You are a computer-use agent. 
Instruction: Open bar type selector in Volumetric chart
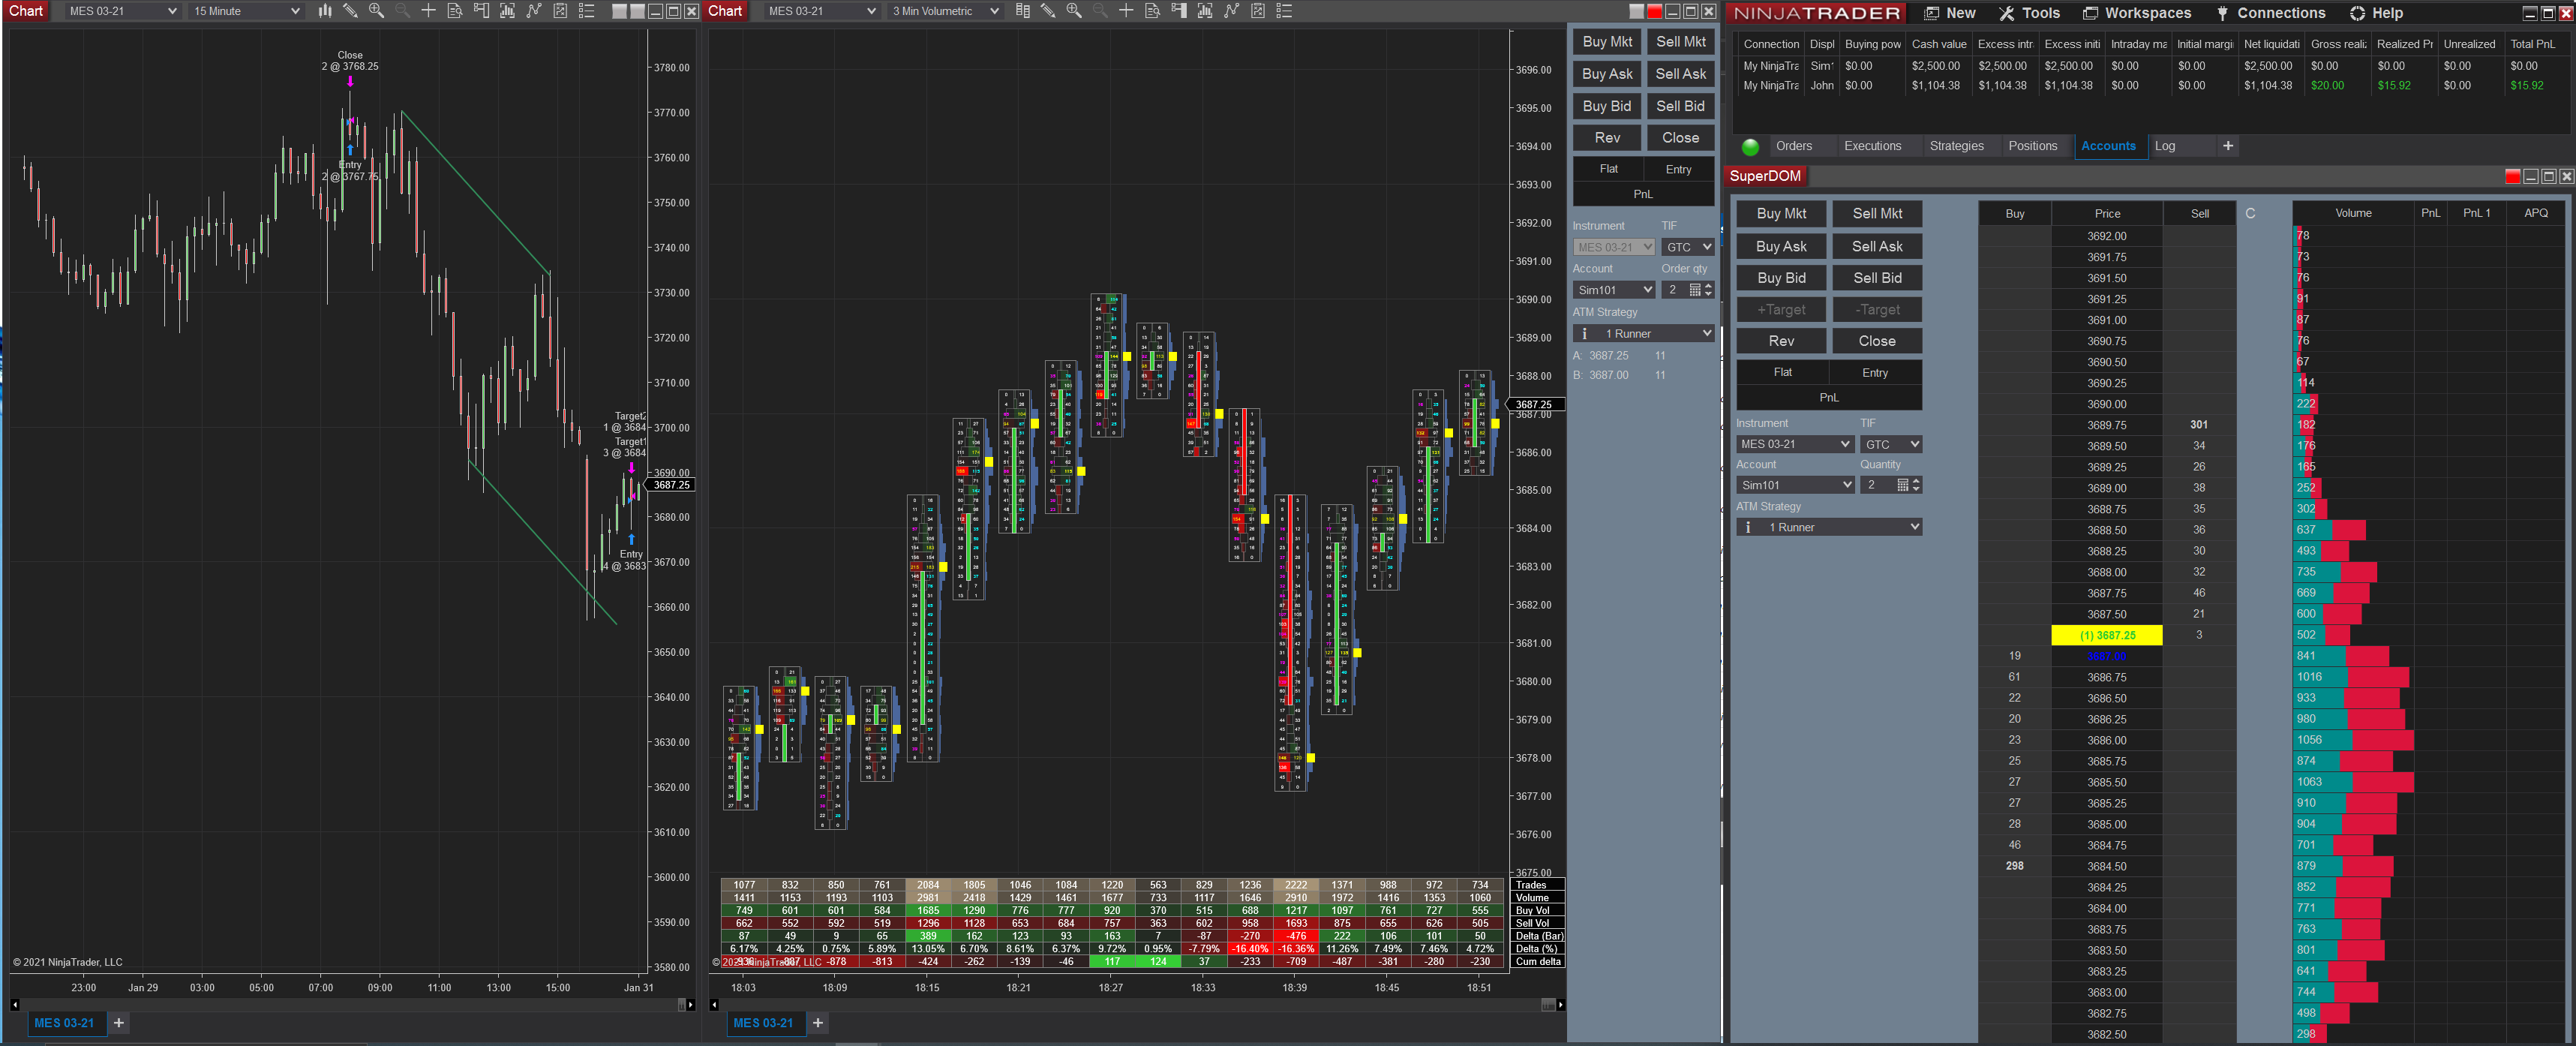tap(1022, 11)
